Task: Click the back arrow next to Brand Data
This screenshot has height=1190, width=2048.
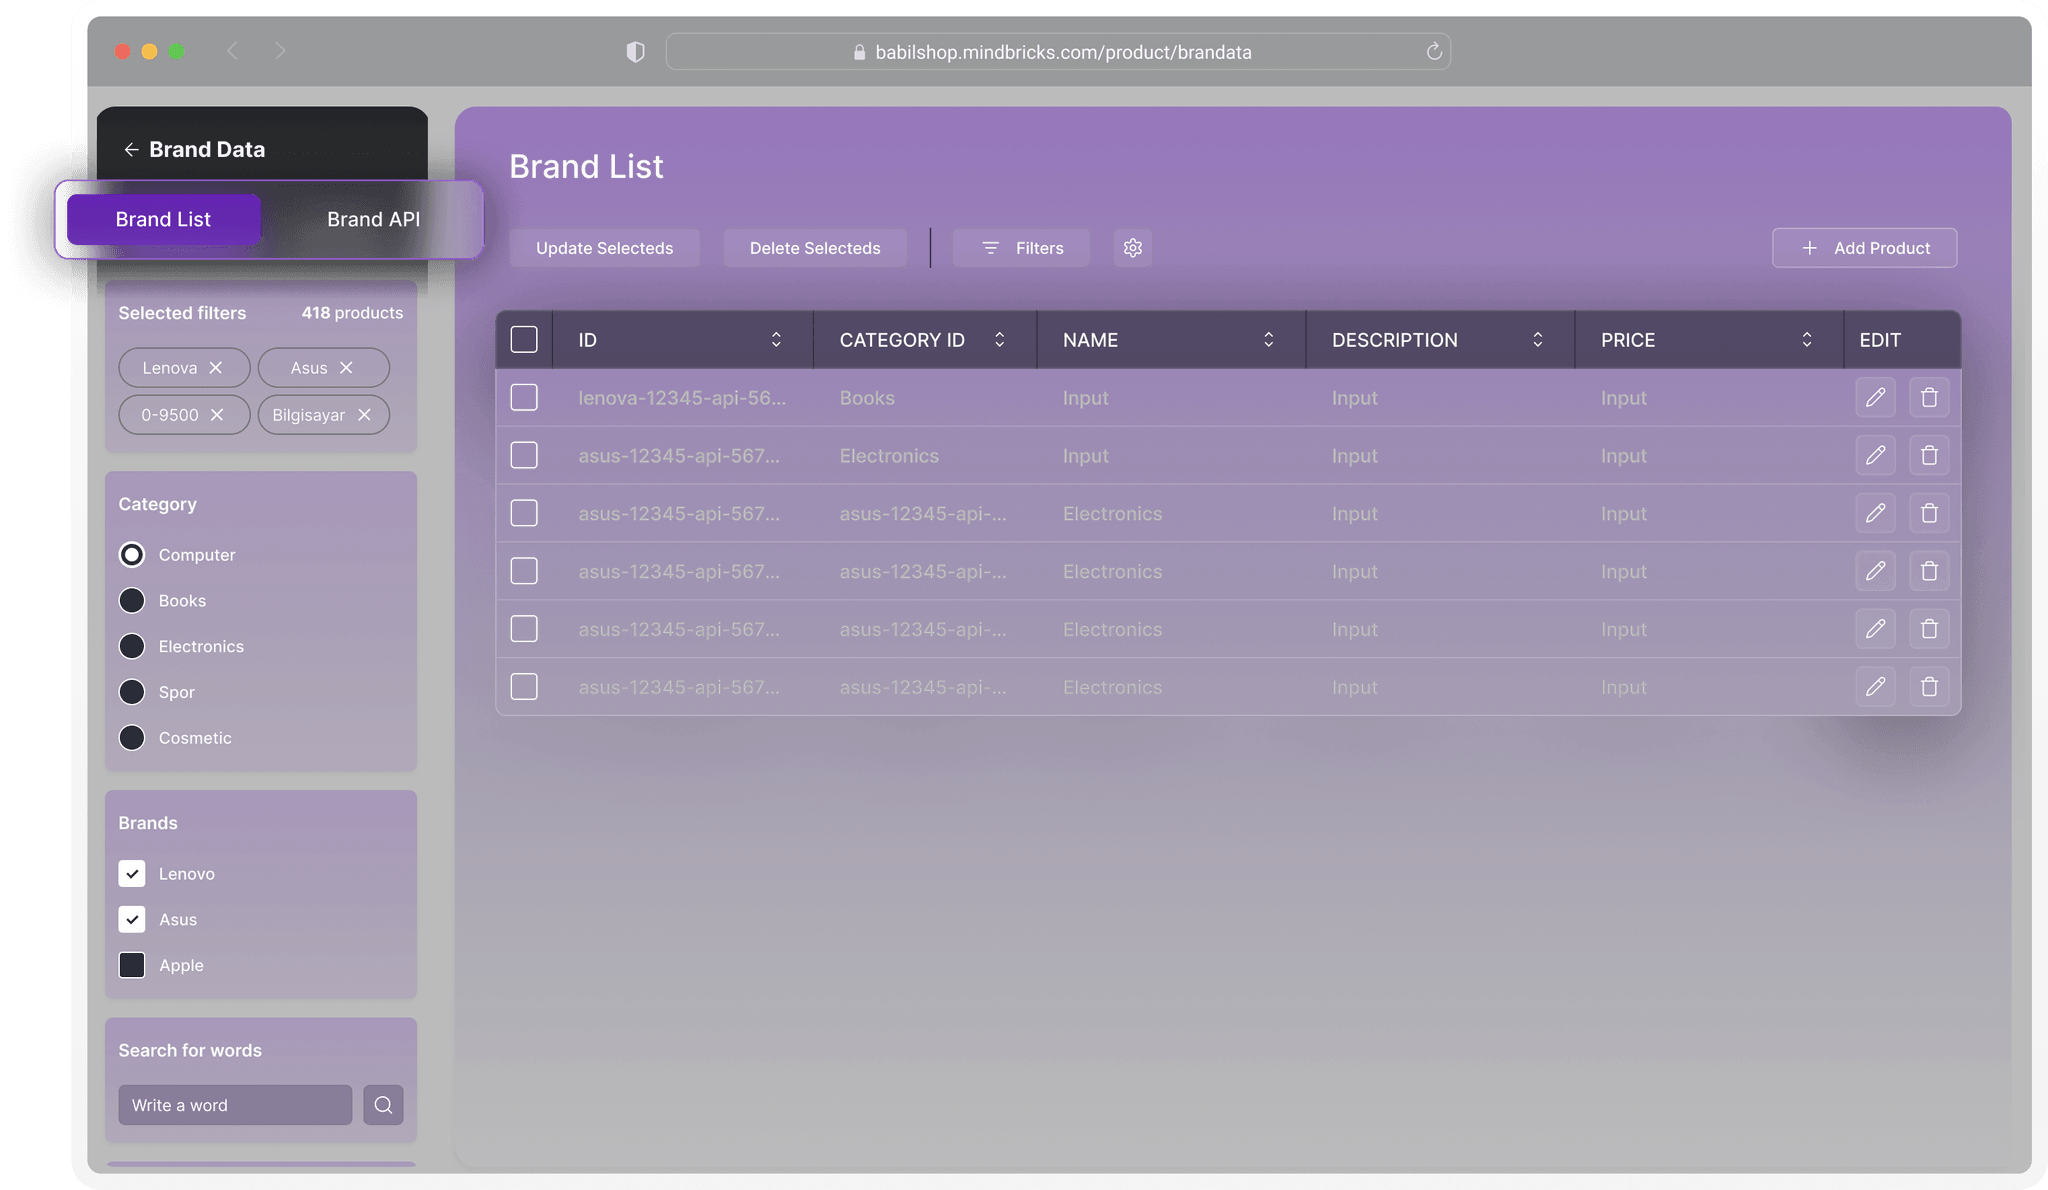Action: (x=131, y=149)
